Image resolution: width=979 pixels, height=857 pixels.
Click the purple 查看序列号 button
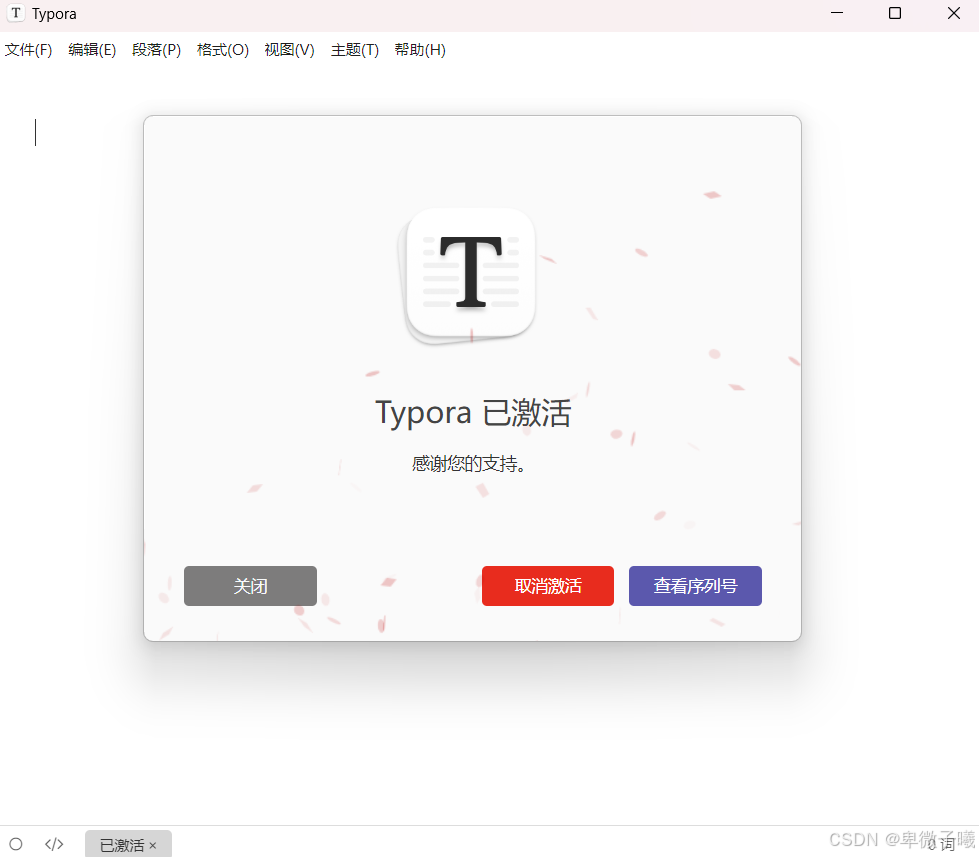tap(695, 585)
